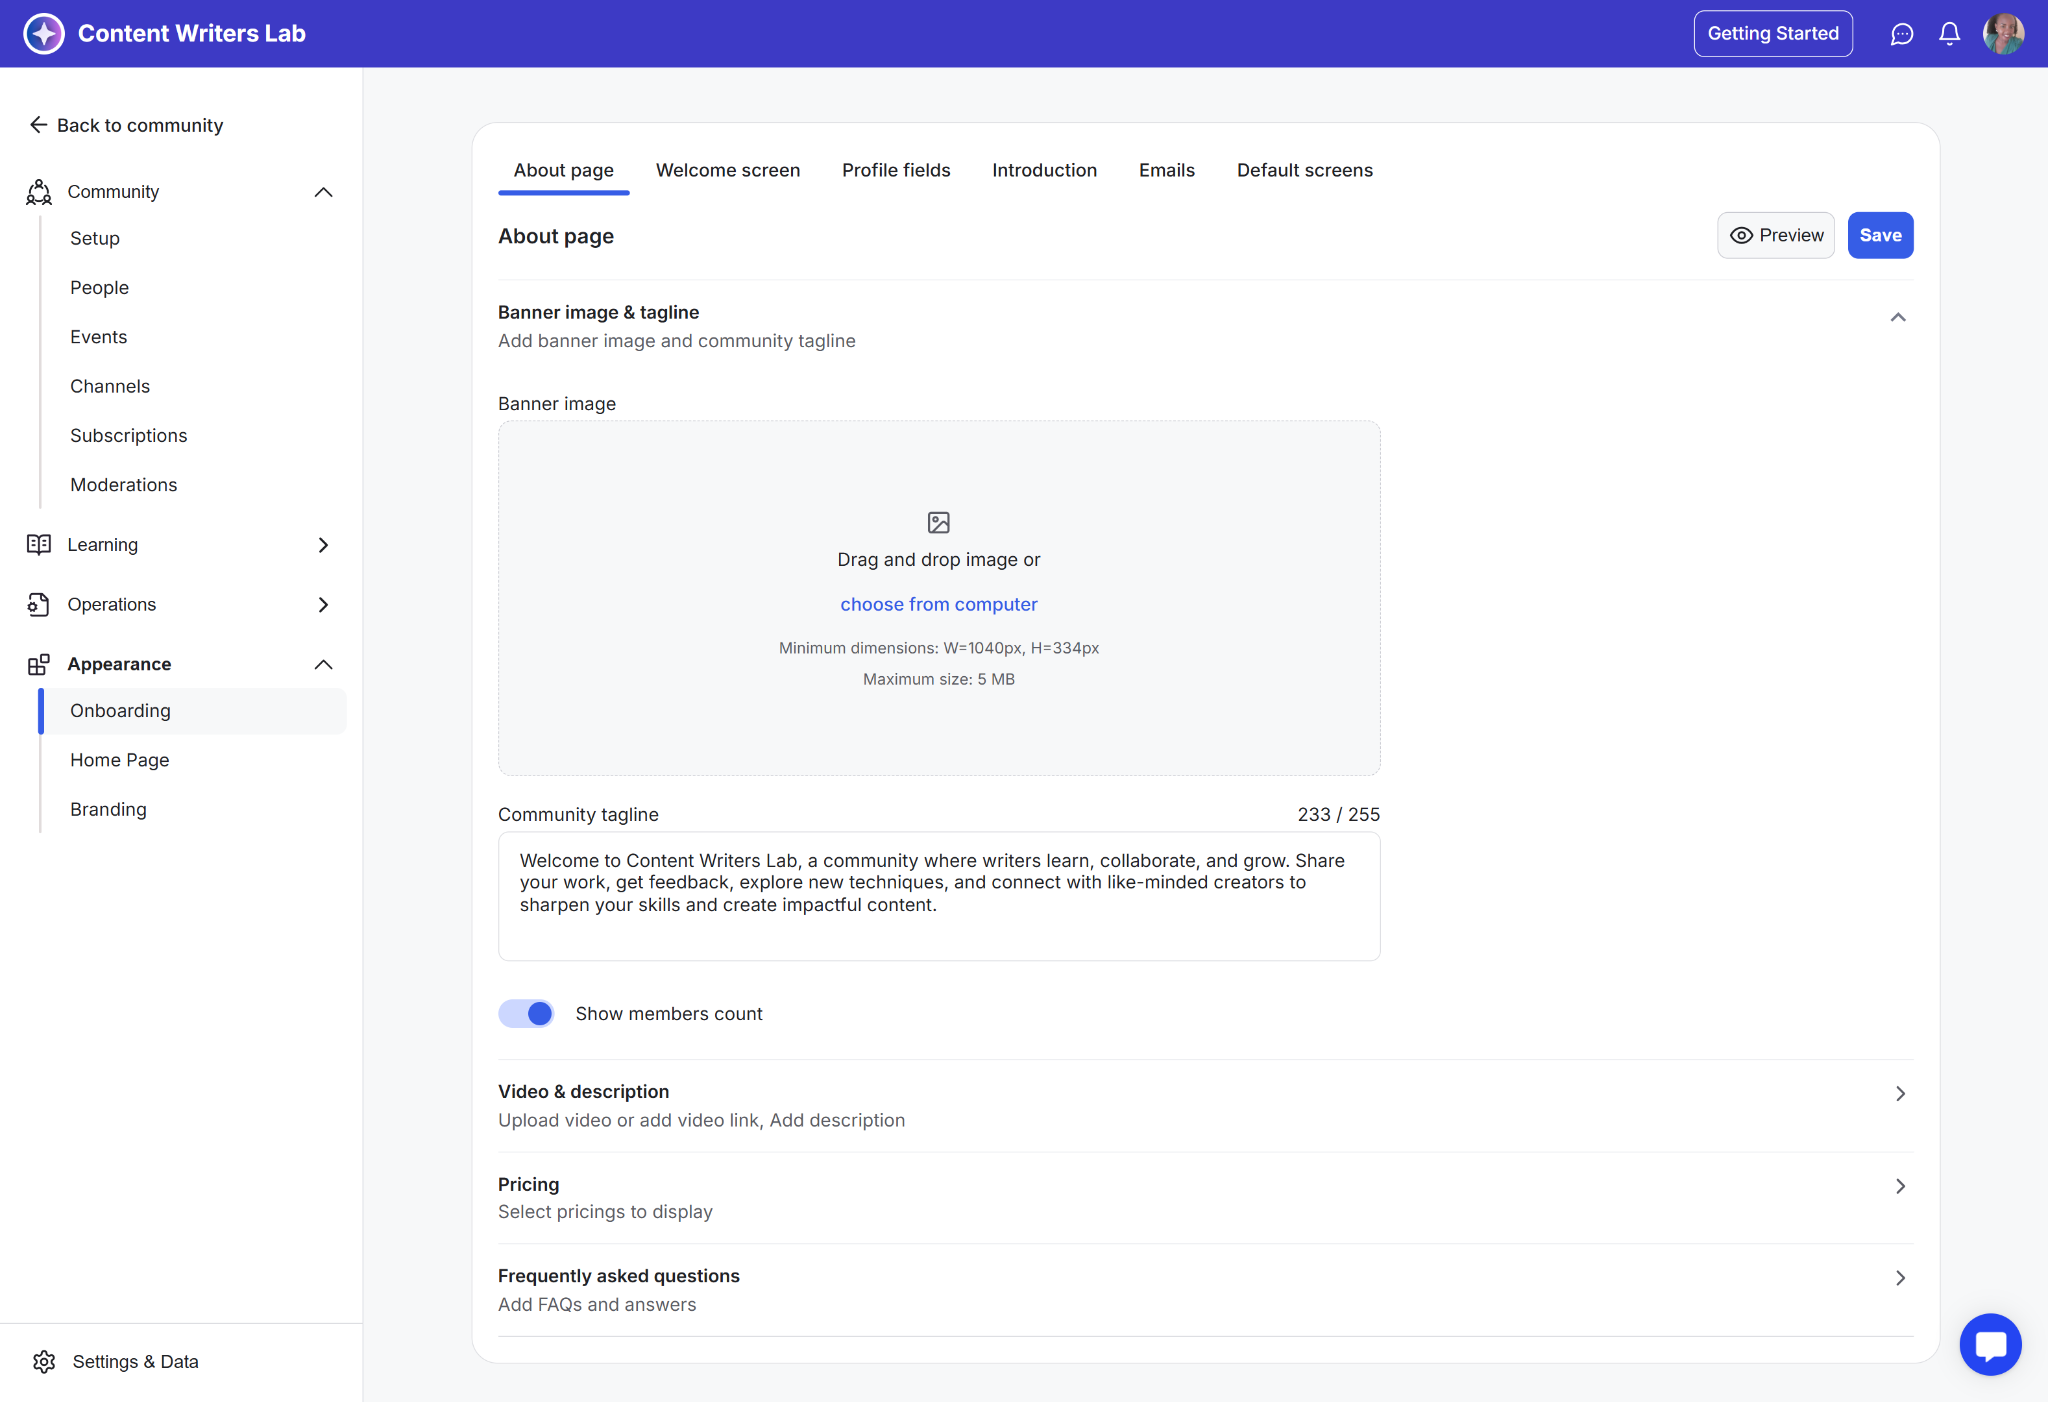Viewport: 2048px width, 1402px height.
Task: Click the choose from computer link
Action: 938,604
